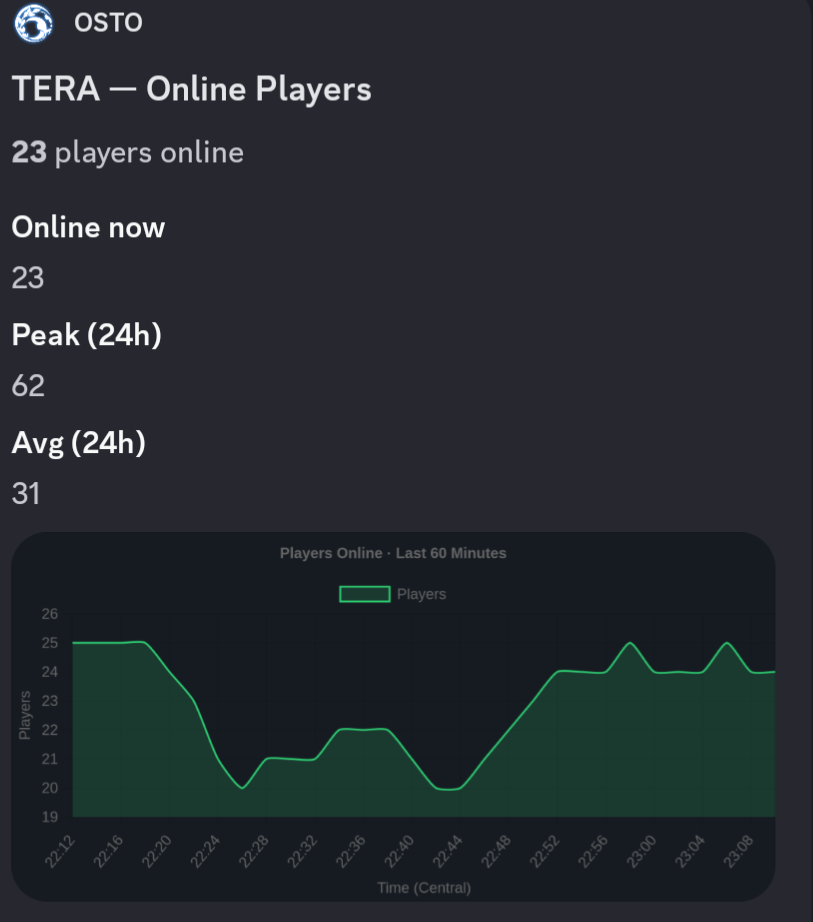This screenshot has height=922, width=813.
Task: Click the peak value 62
Action: pos(28,386)
